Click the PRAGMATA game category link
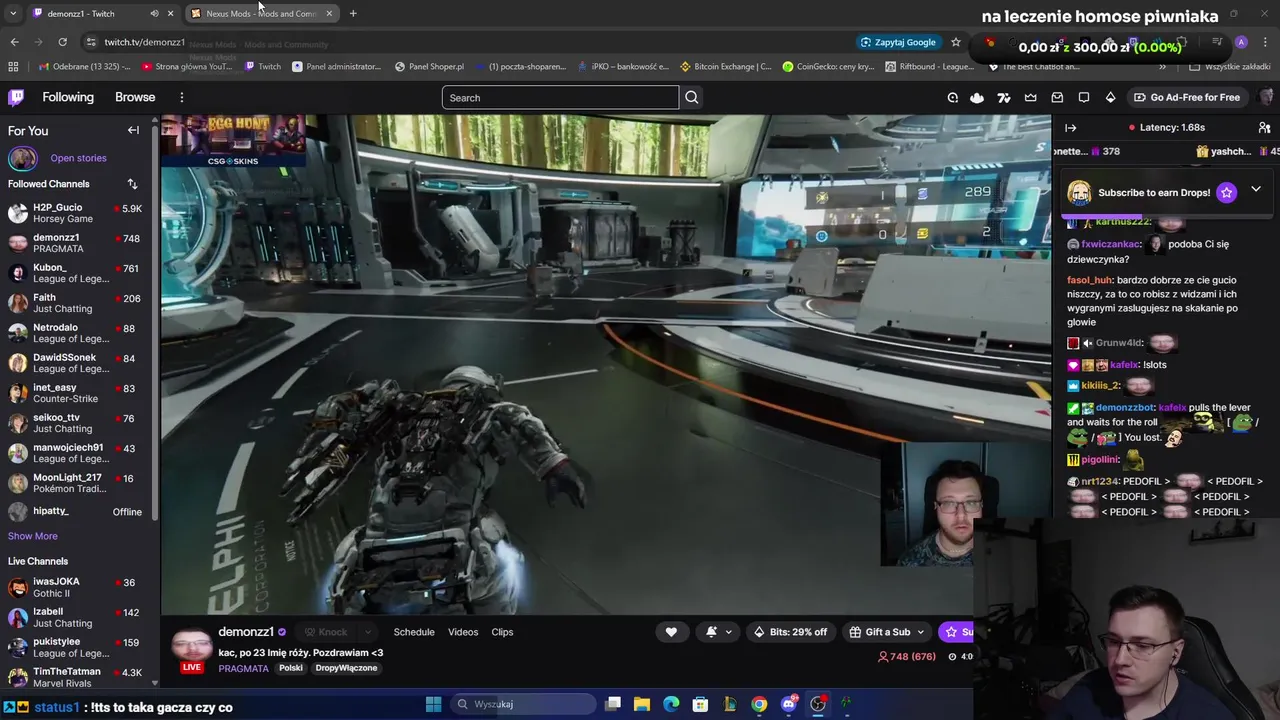The width and height of the screenshot is (1280, 720). (x=243, y=668)
